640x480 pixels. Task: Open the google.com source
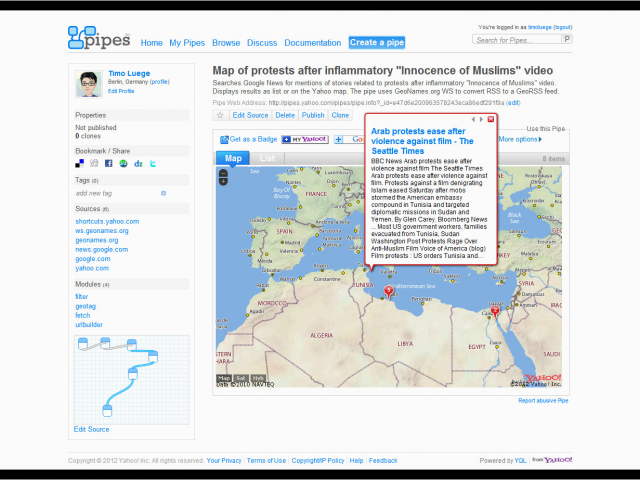point(93,259)
